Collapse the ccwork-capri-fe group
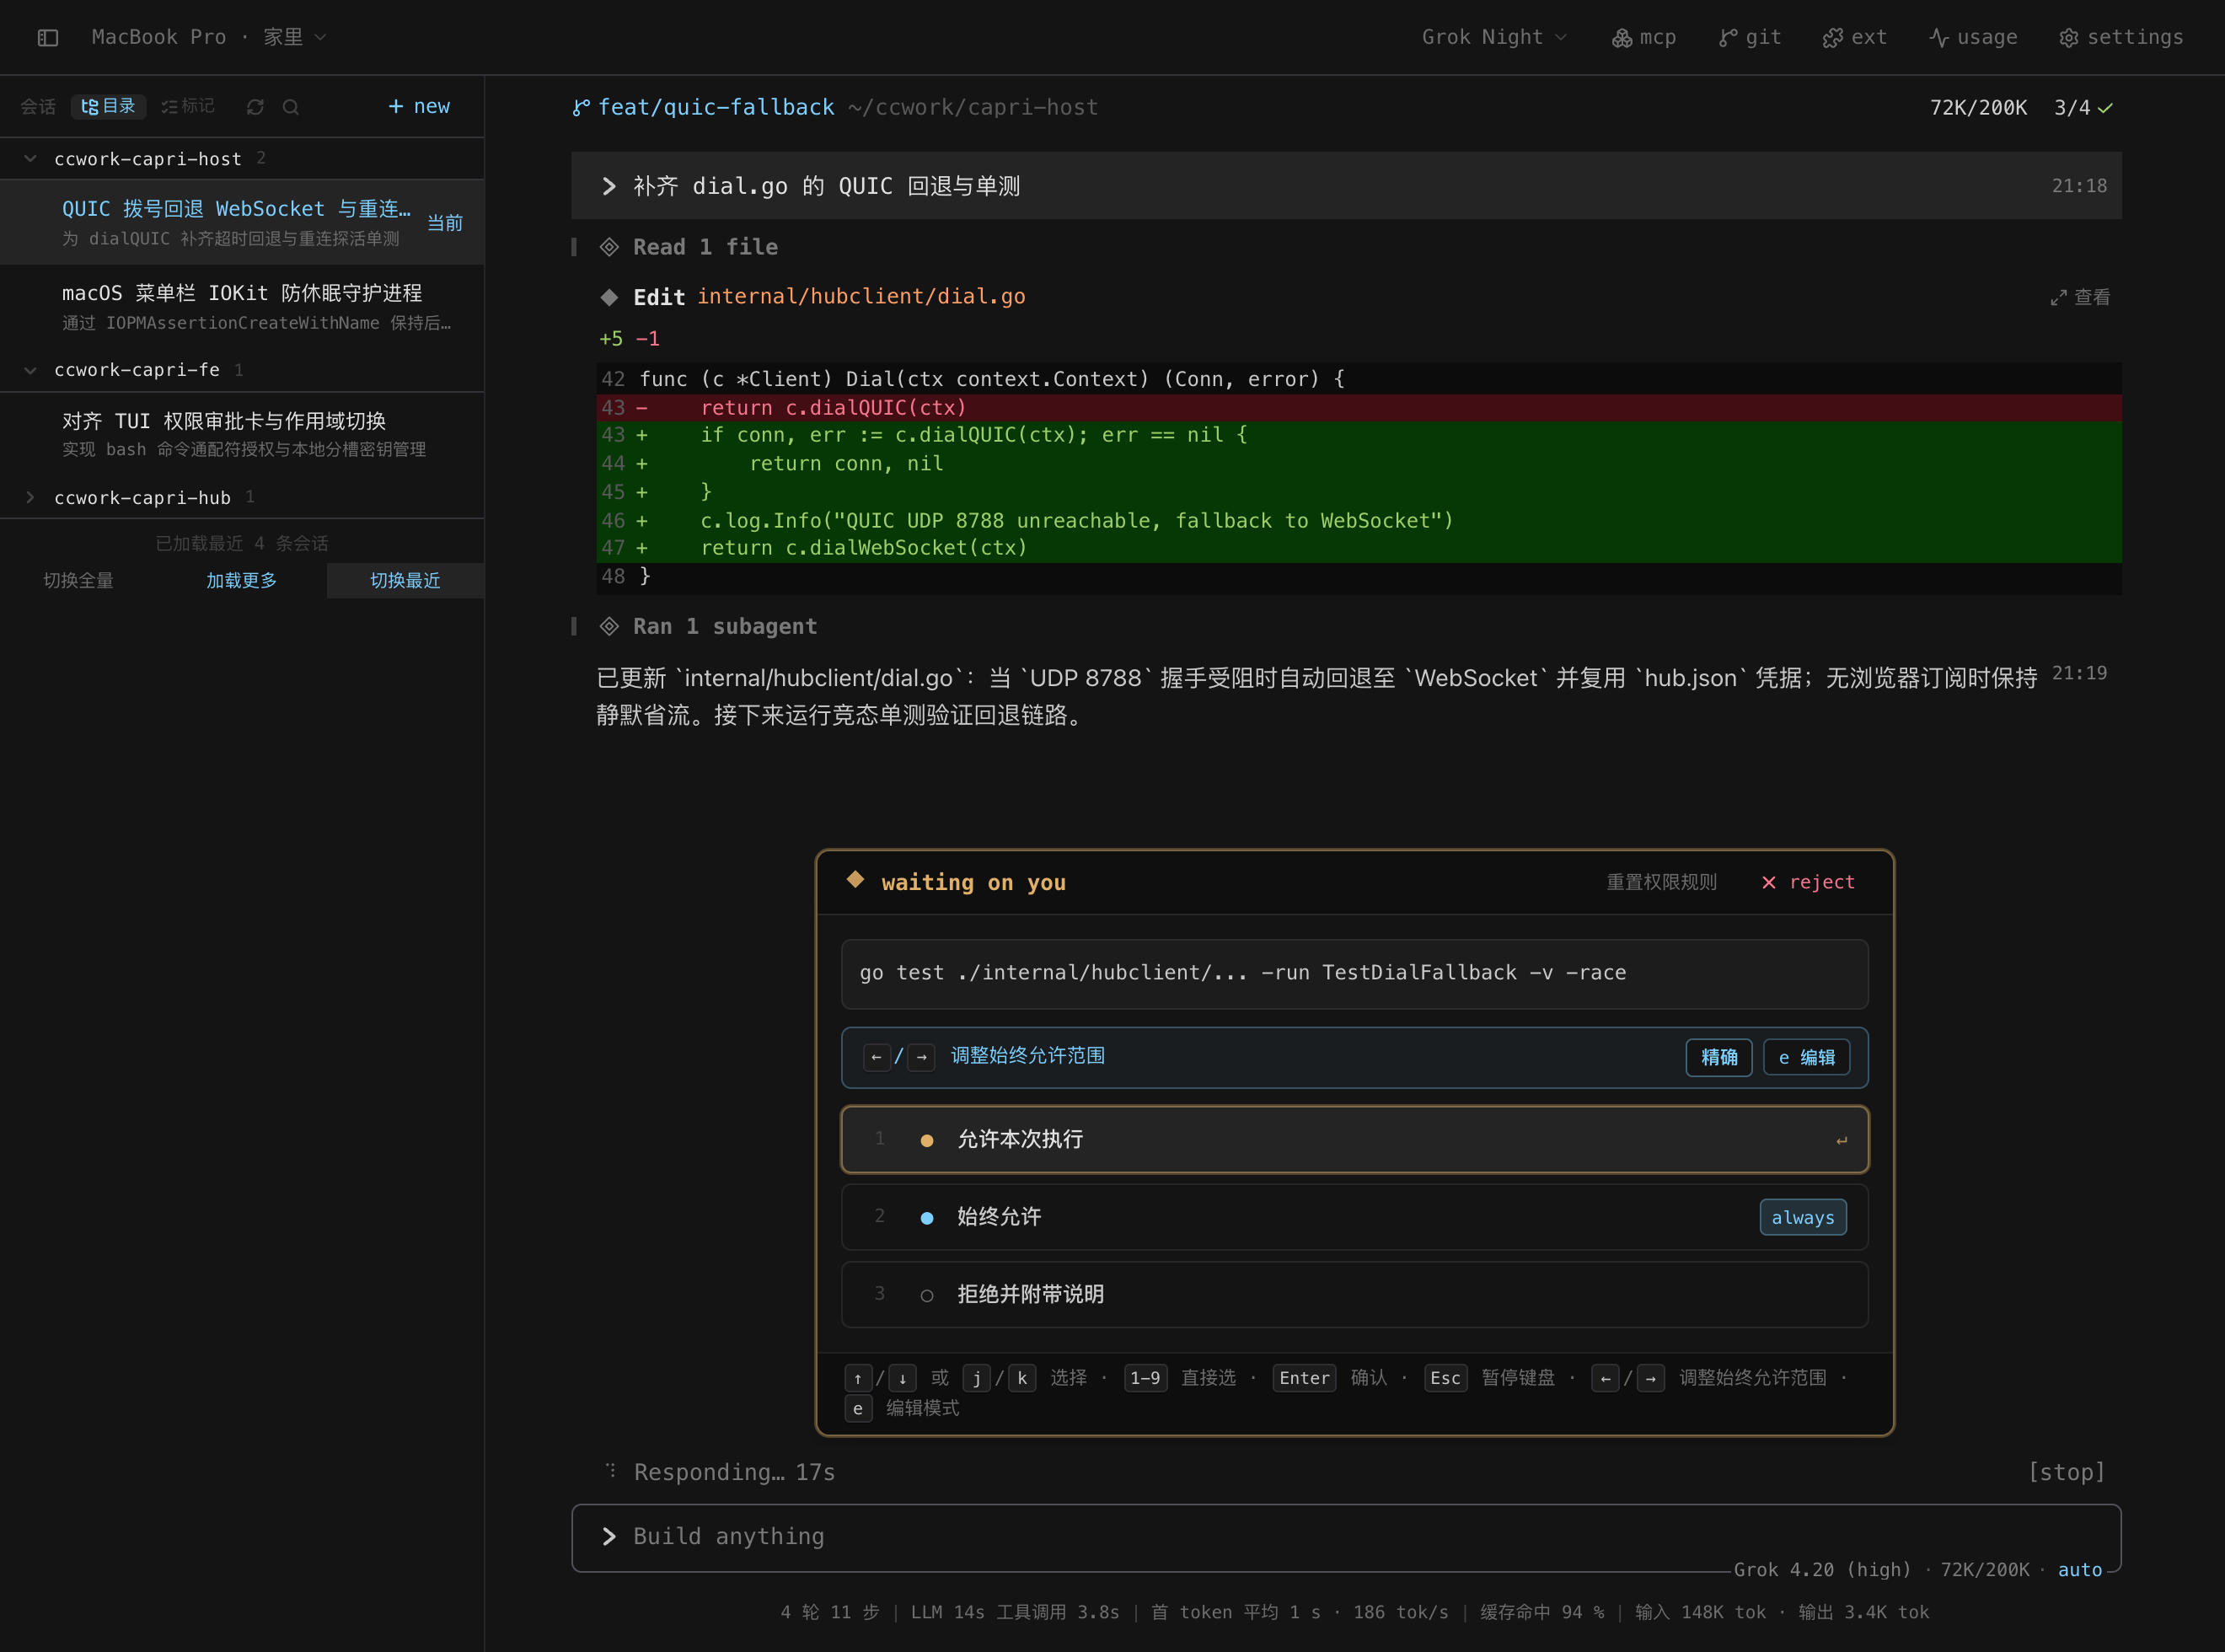Viewport: 2225px width, 1652px height. 31,370
